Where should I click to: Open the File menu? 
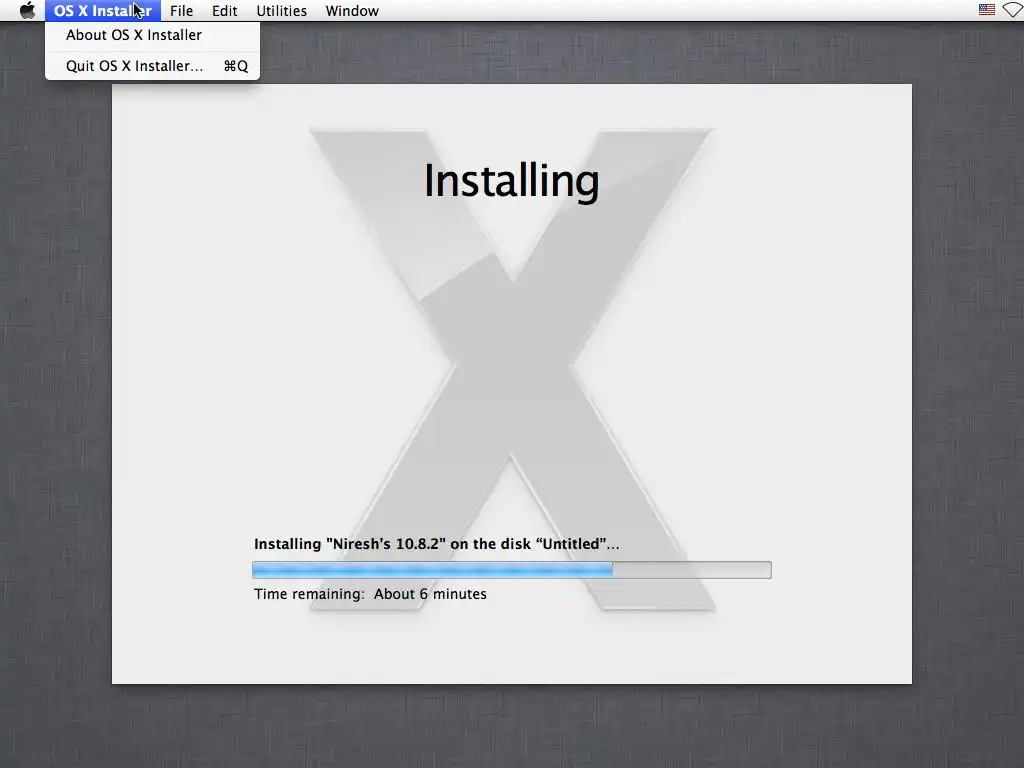182,10
